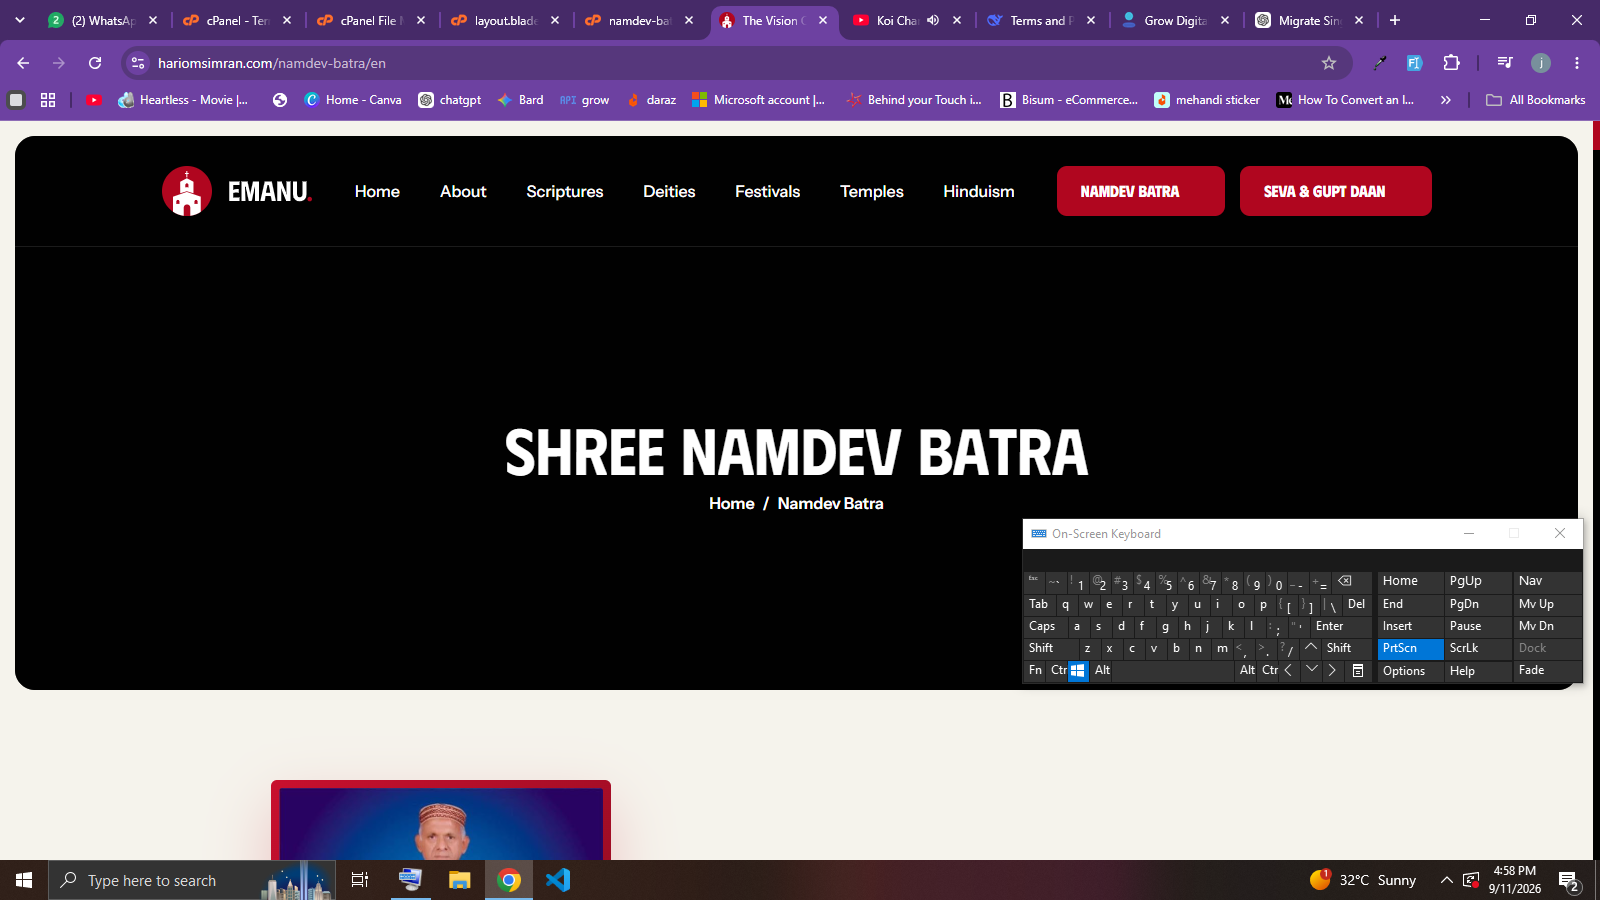1600x900 pixels.
Task: Show hidden system tray icons
Action: (x=1446, y=880)
